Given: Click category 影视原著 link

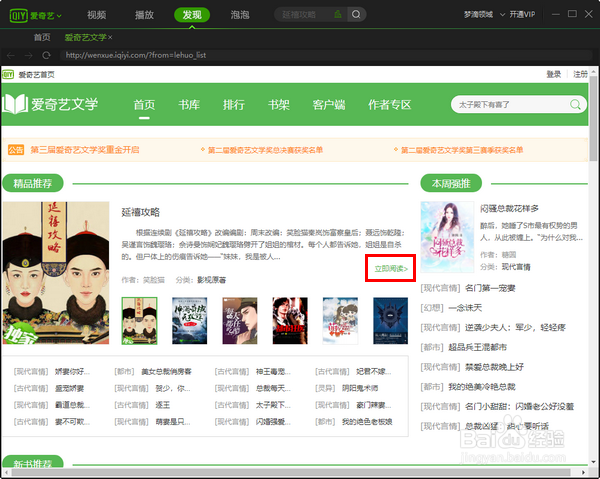Looking at the screenshot, I should 212,280.
